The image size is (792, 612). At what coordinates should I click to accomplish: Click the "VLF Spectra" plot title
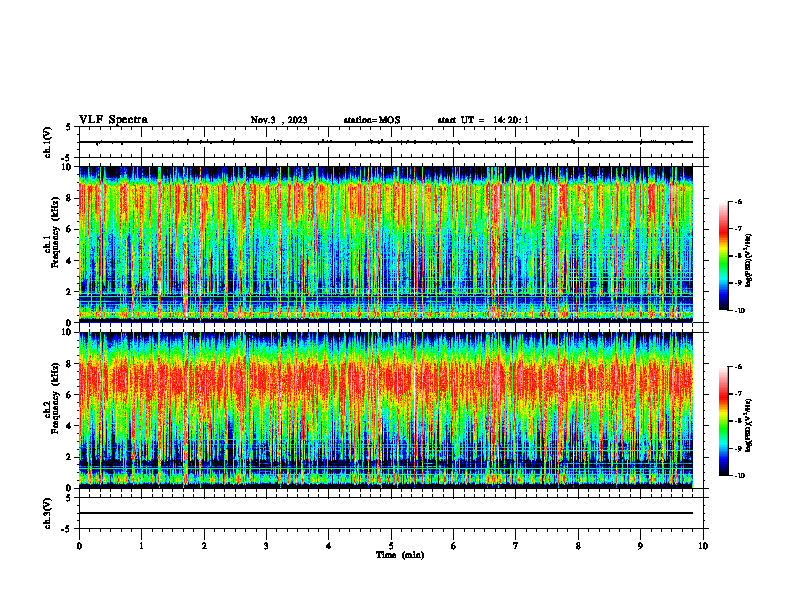(x=113, y=120)
